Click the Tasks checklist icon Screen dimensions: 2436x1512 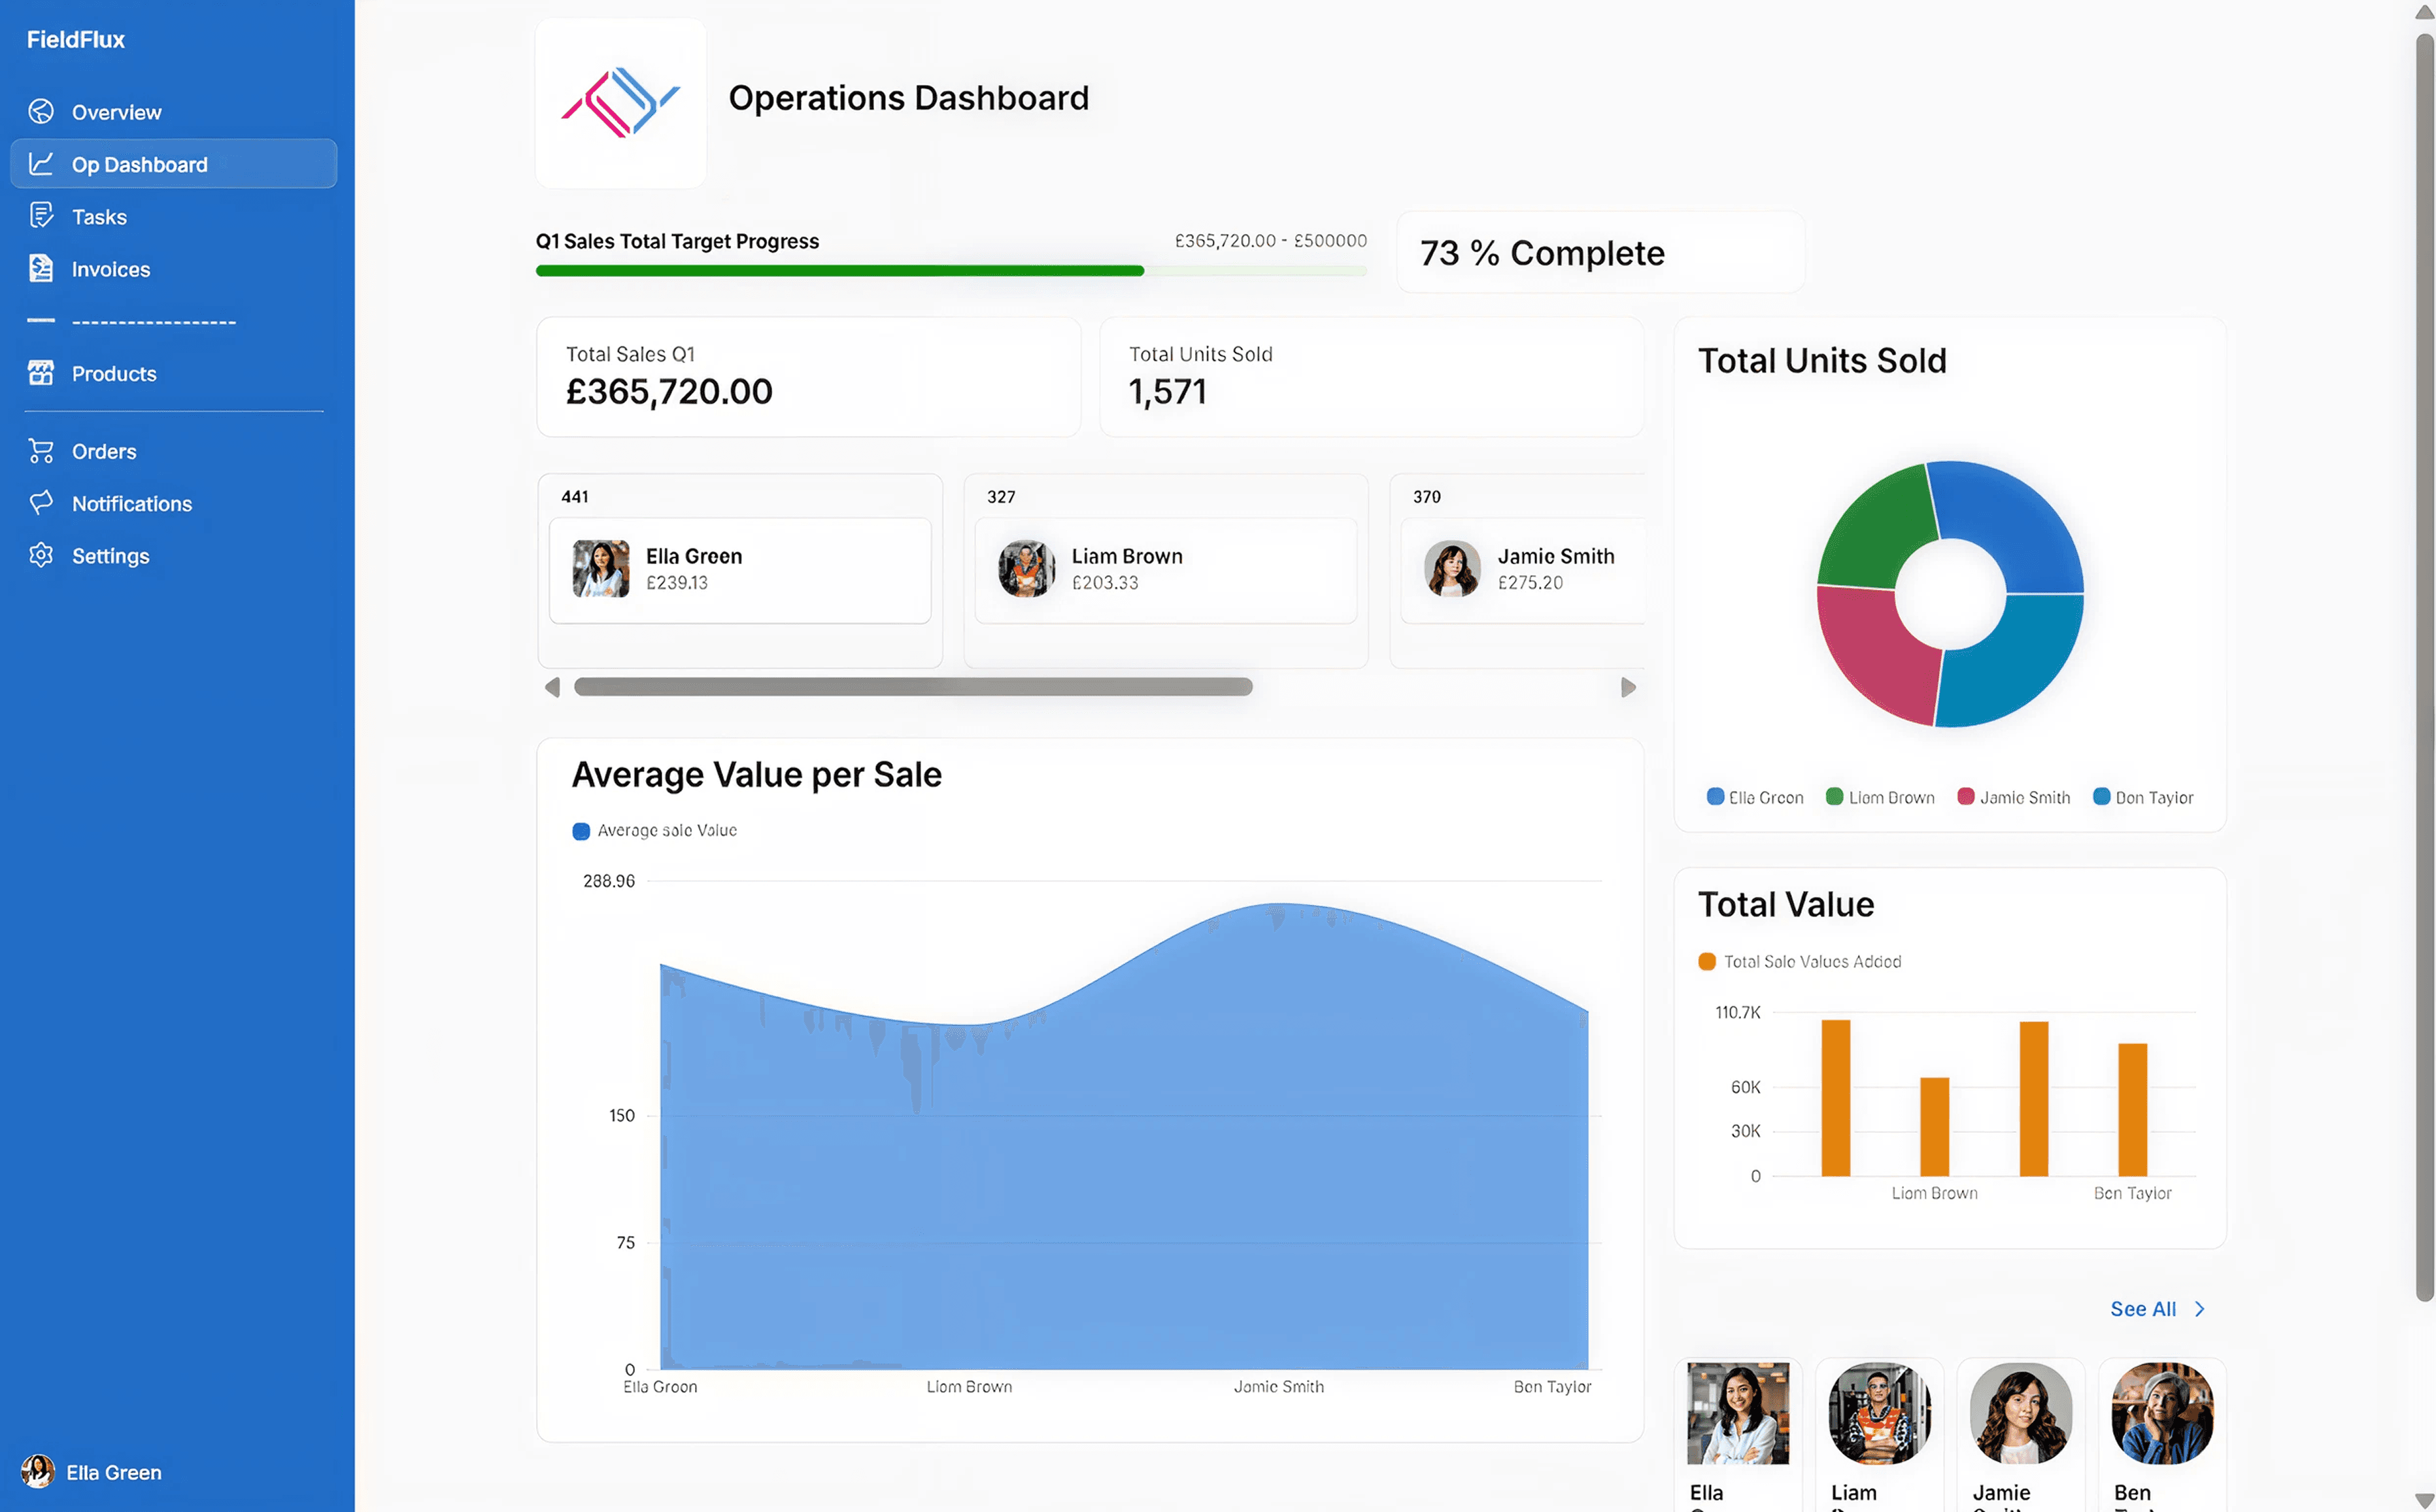tap(41, 216)
